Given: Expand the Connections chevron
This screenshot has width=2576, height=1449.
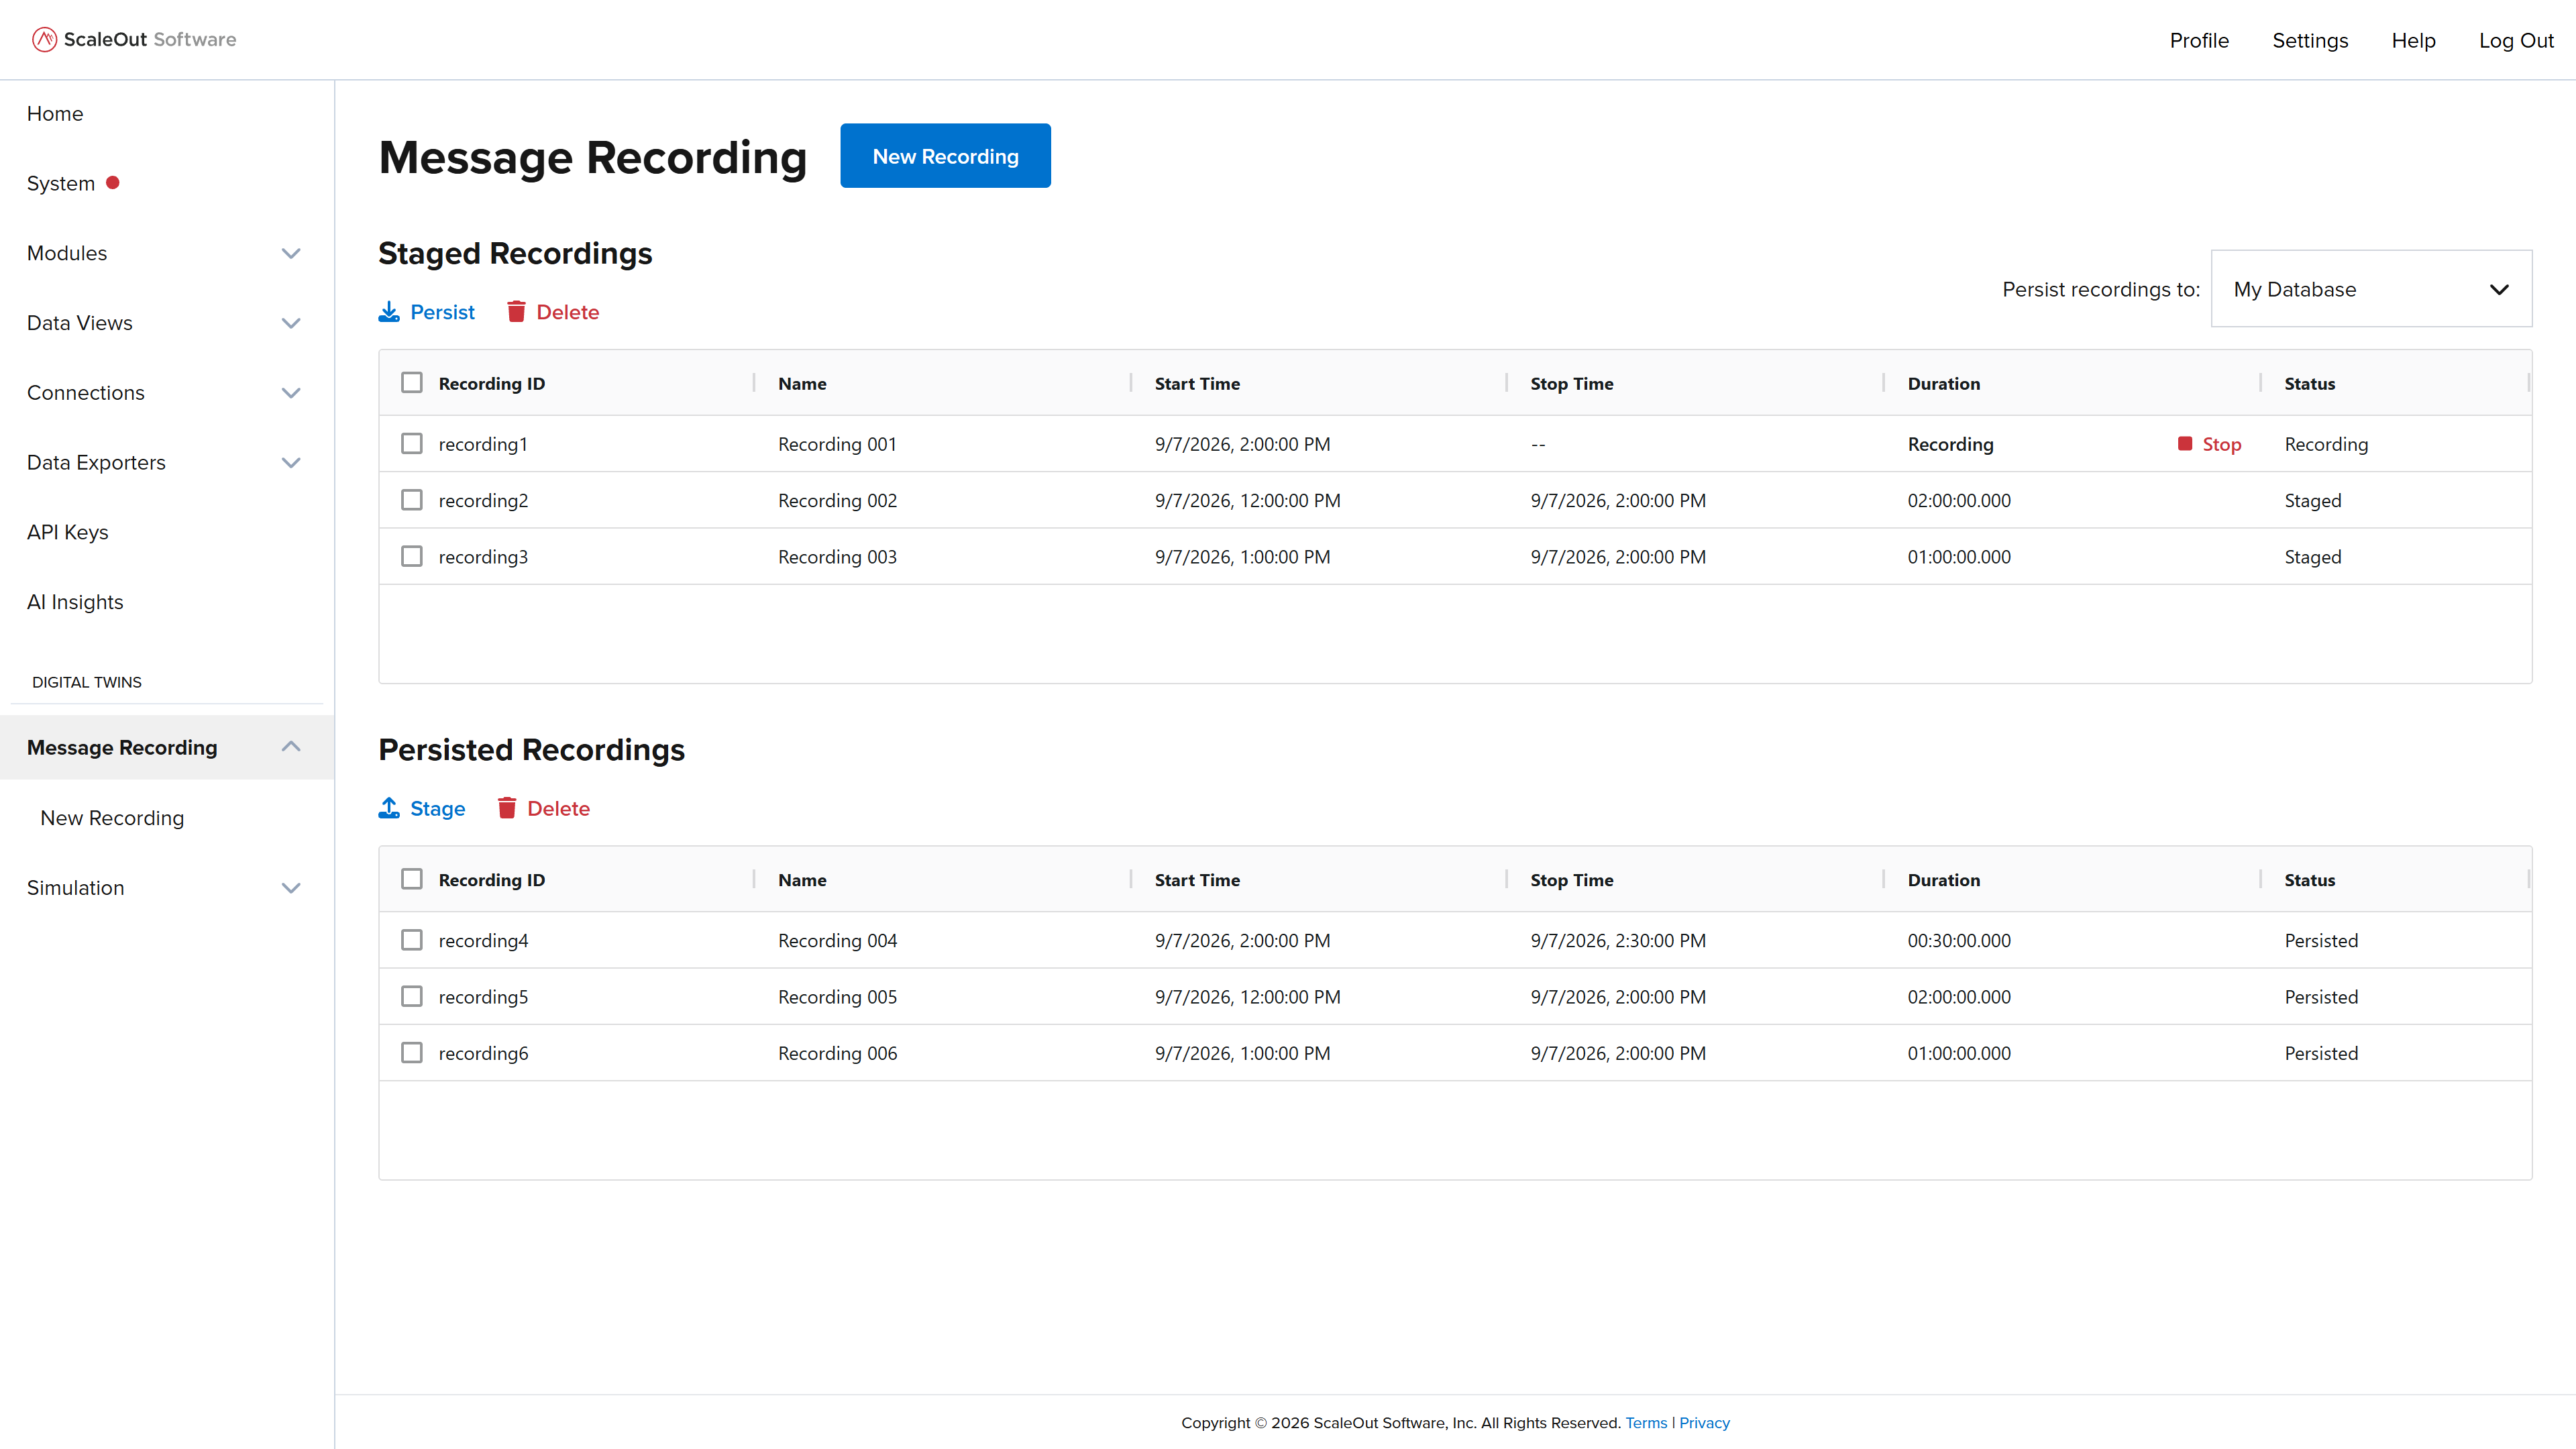Looking at the screenshot, I should point(291,393).
